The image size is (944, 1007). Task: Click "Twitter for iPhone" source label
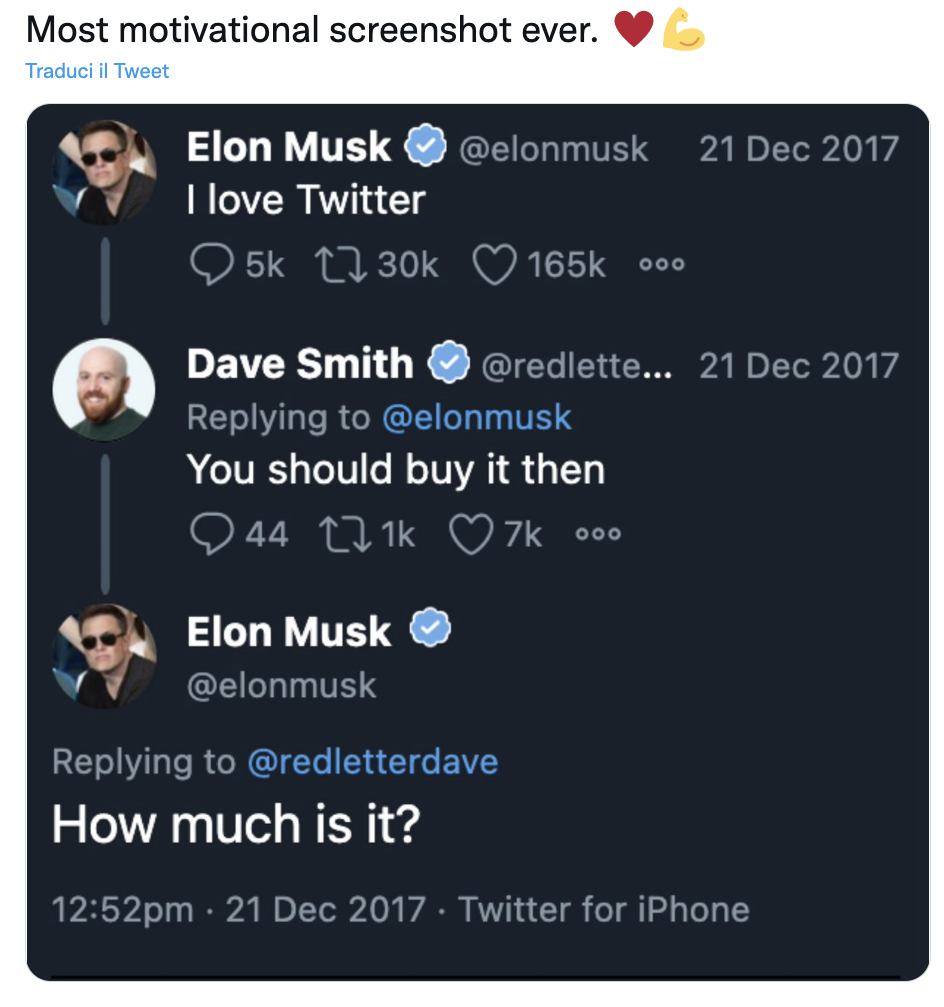click(x=604, y=909)
